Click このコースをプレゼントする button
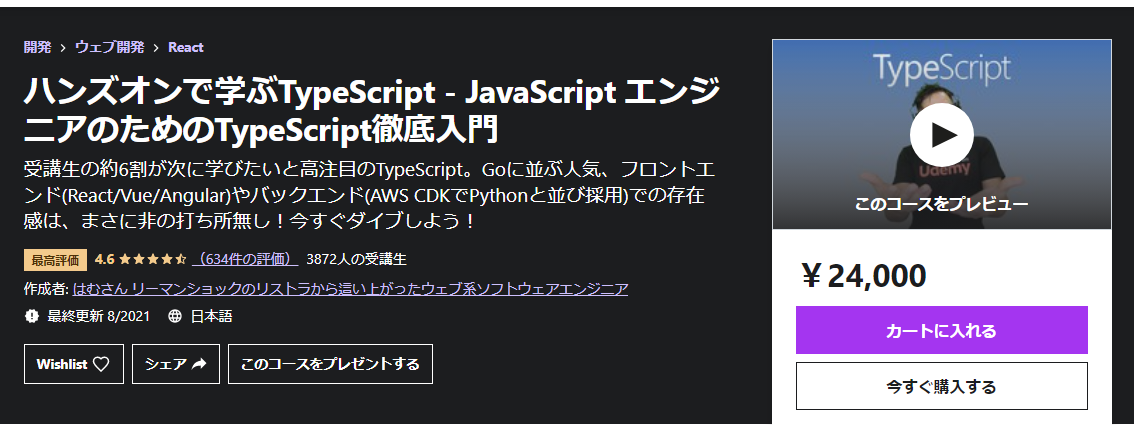The width and height of the screenshot is (1134, 425). 331,364
